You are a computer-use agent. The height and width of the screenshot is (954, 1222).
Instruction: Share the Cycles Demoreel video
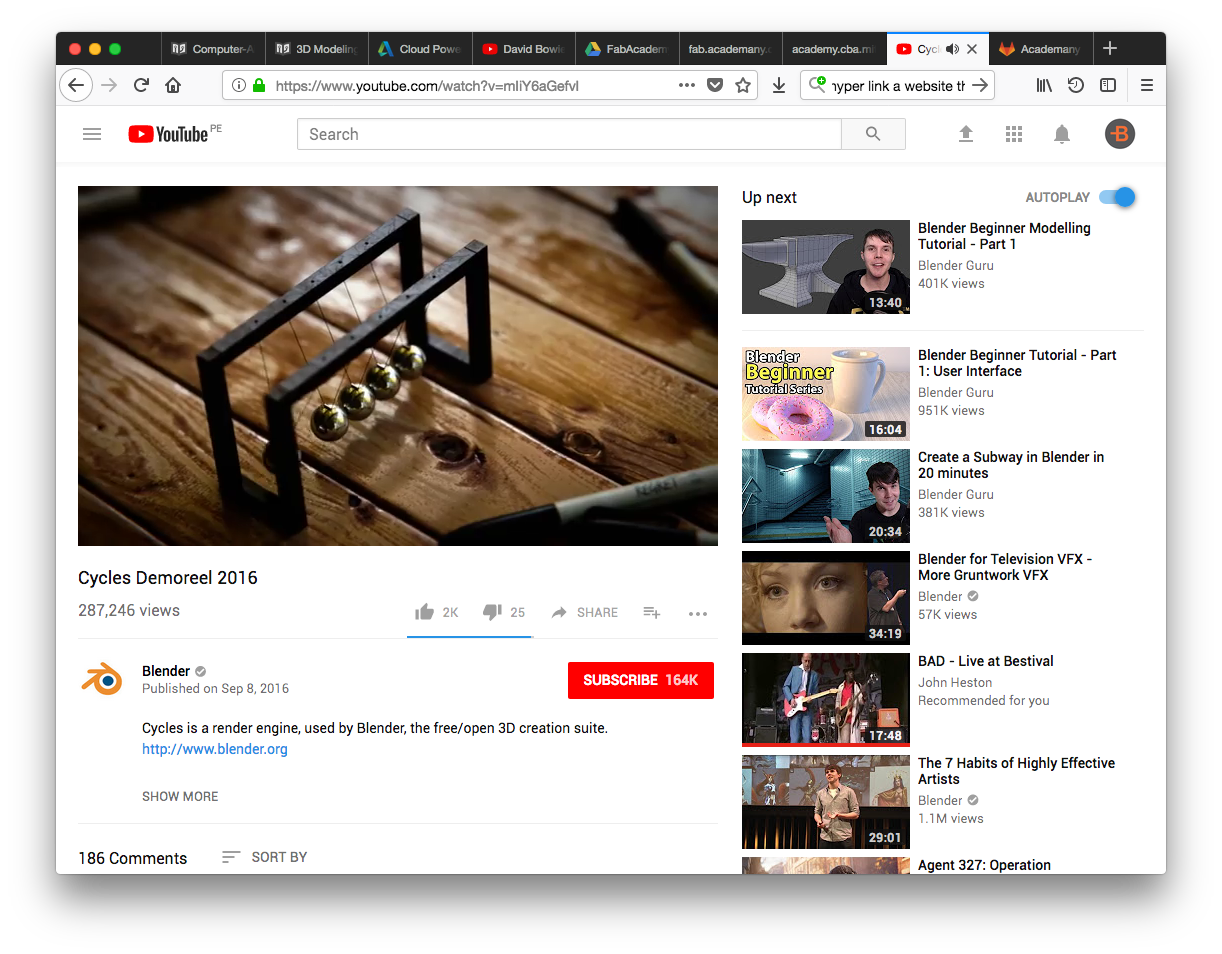click(584, 612)
